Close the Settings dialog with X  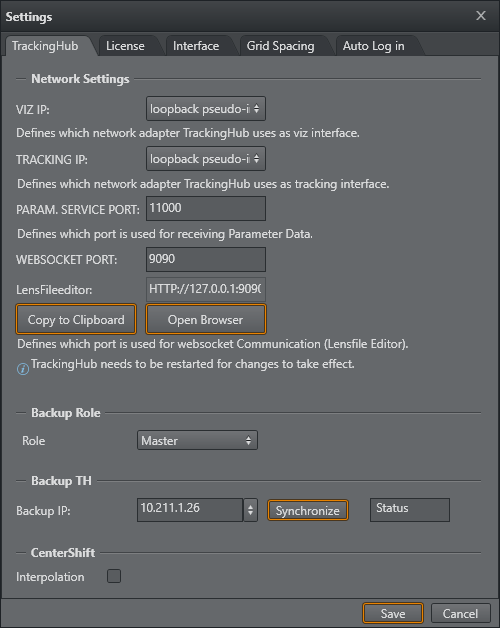tap(481, 16)
